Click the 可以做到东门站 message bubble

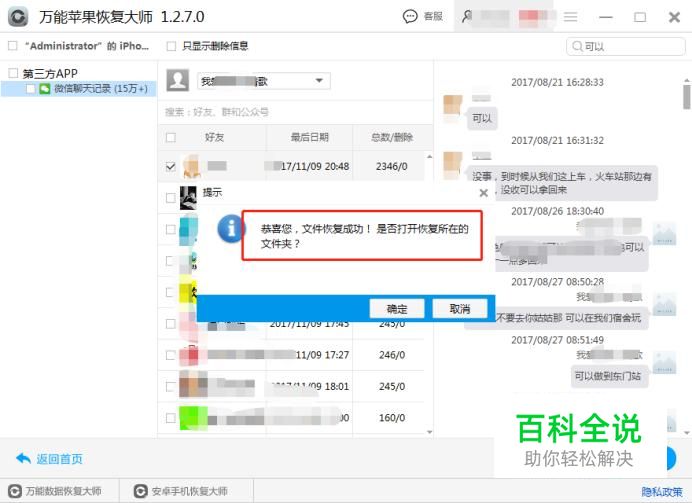609,376
